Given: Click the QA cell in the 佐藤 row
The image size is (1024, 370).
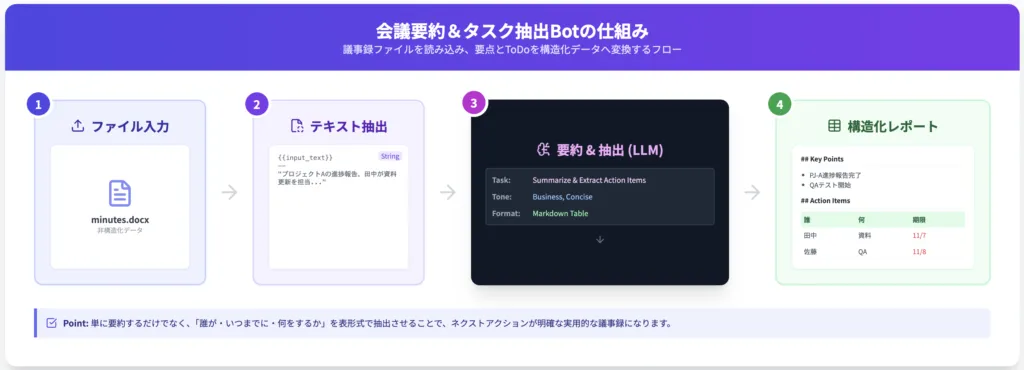Looking at the screenshot, I should (863, 251).
